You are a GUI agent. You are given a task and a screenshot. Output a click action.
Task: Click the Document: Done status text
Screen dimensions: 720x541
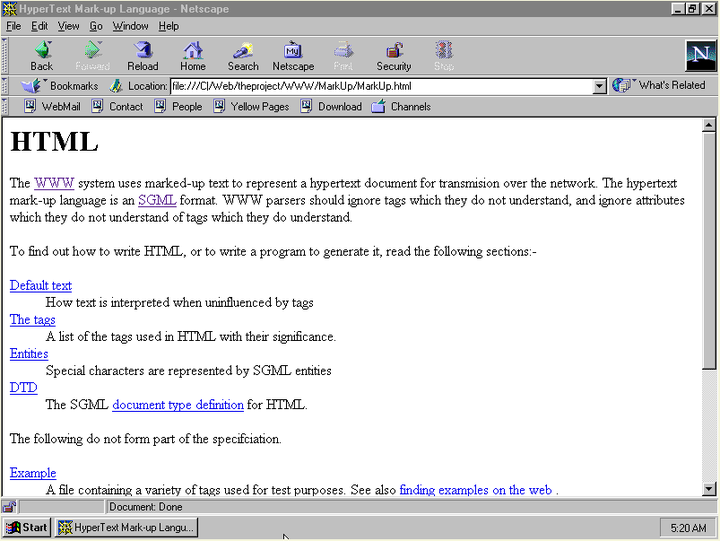[146, 507]
